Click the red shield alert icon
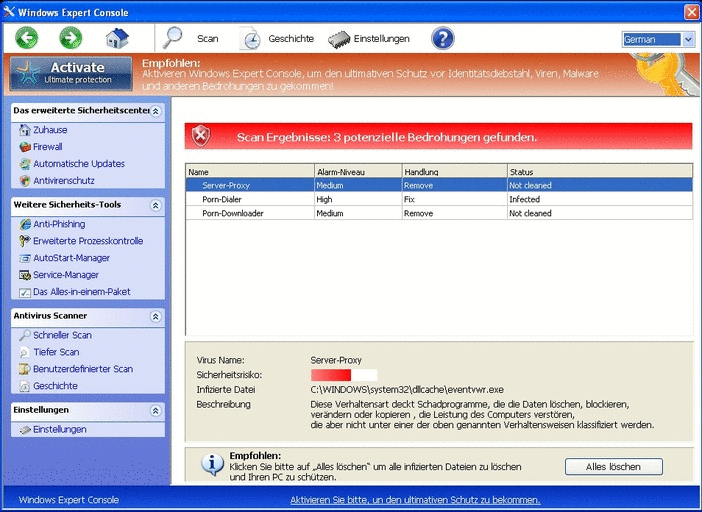Image resolution: width=702 pixels, height=512 pixels. (201, 136)
